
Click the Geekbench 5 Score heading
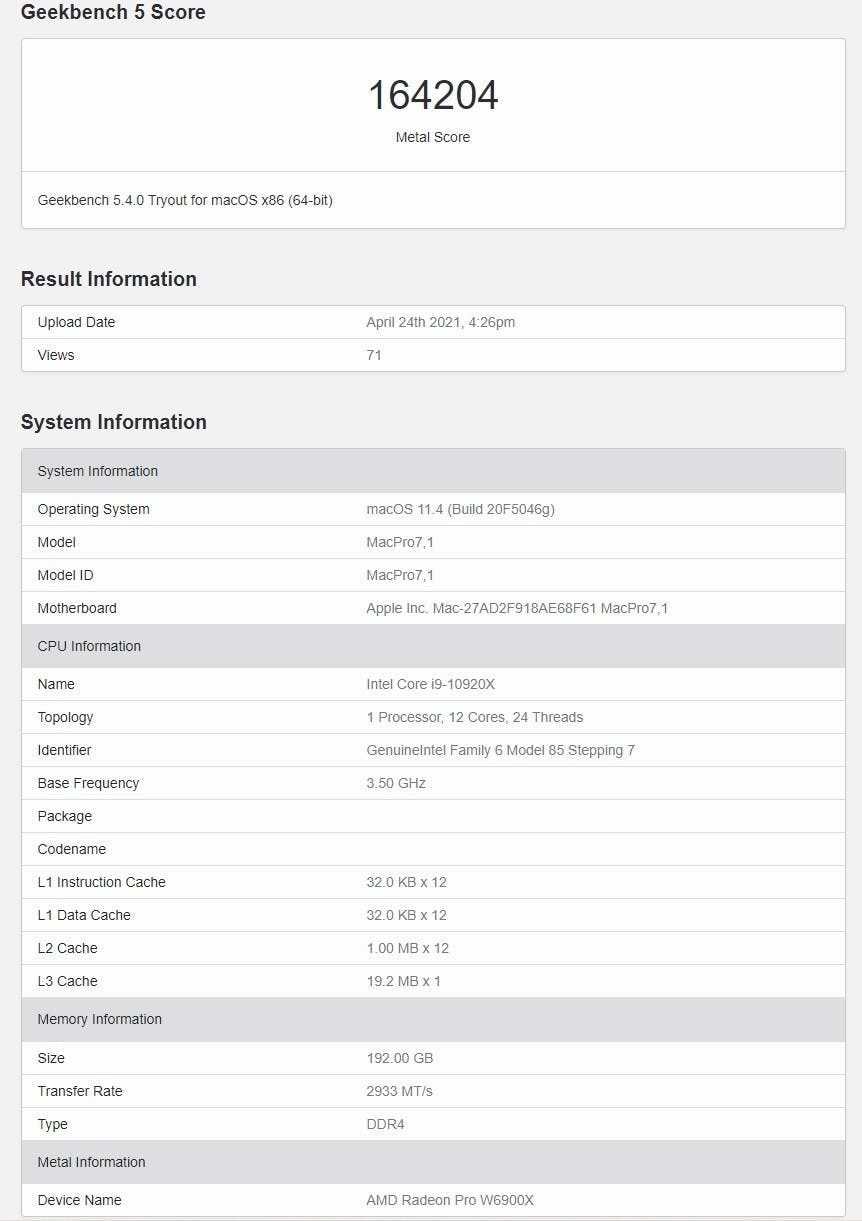click(113, 13)
